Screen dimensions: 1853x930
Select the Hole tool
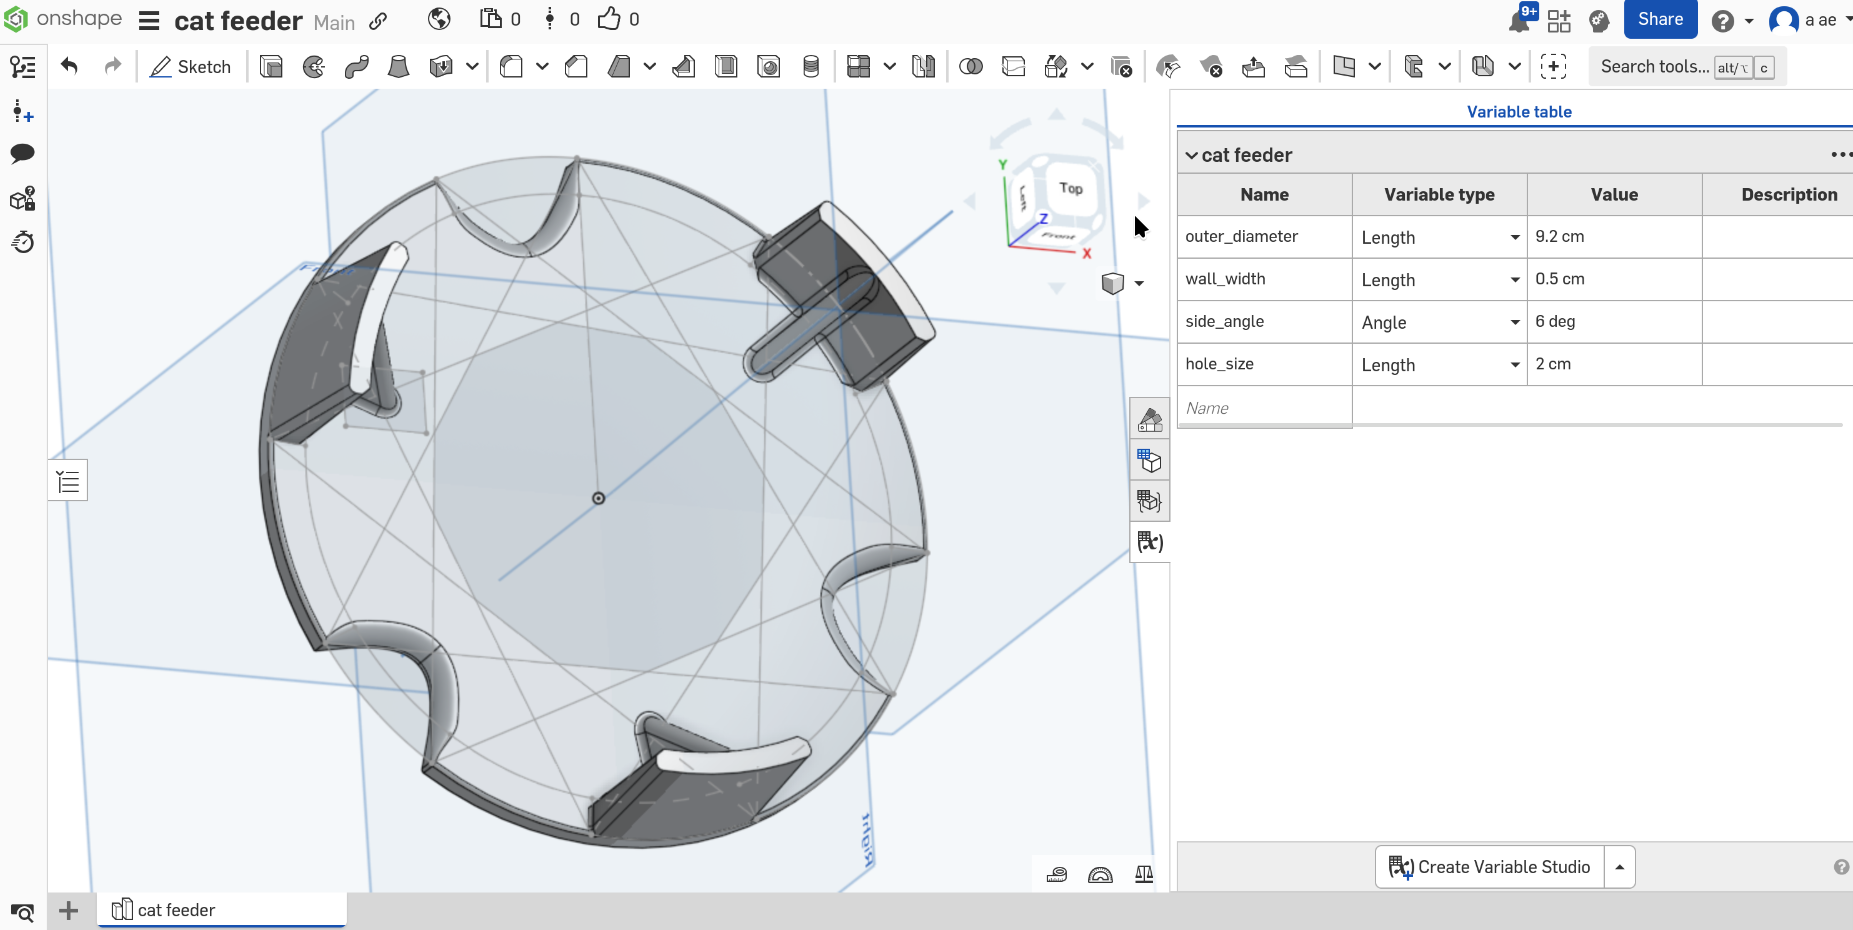[x=769, y=67]
